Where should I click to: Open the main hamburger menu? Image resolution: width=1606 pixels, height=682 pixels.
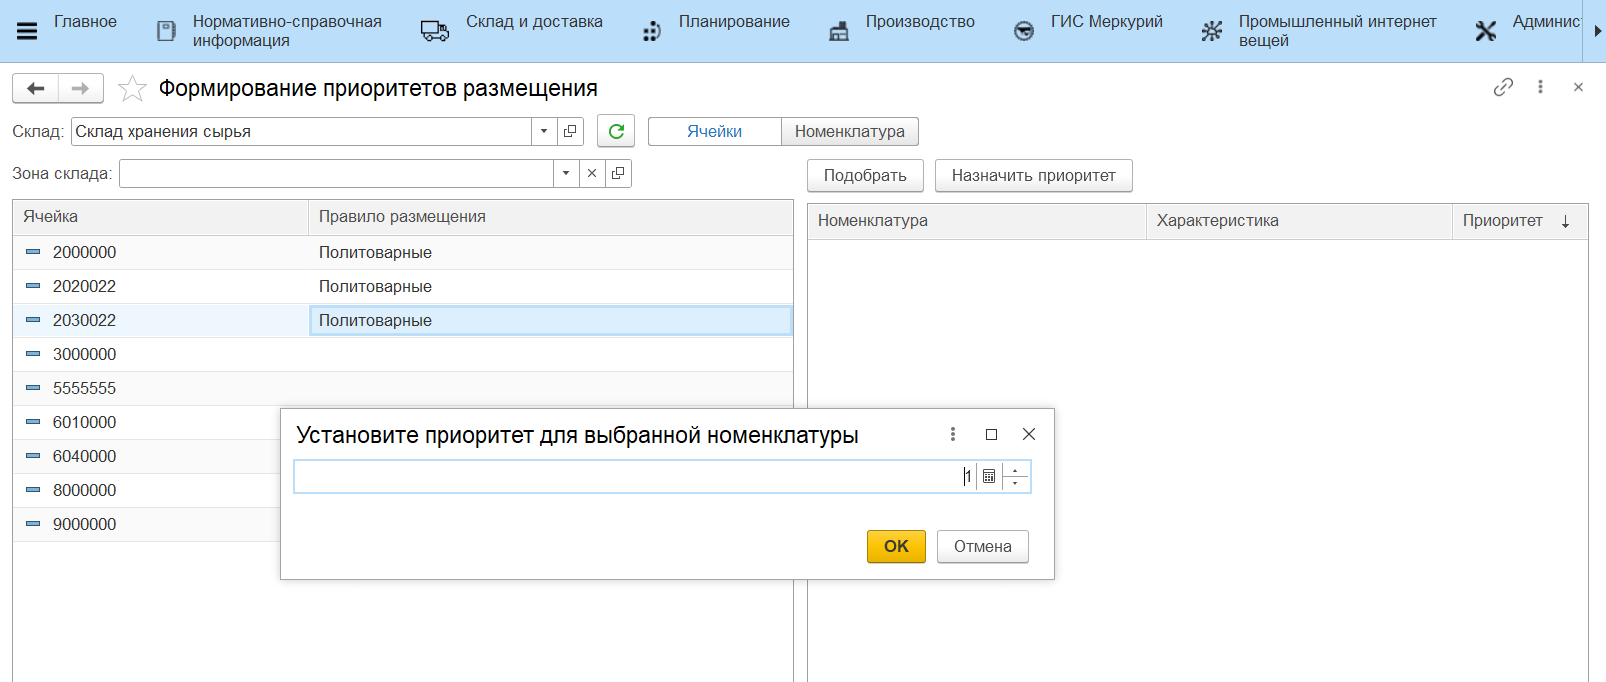(x=27, y=31)
